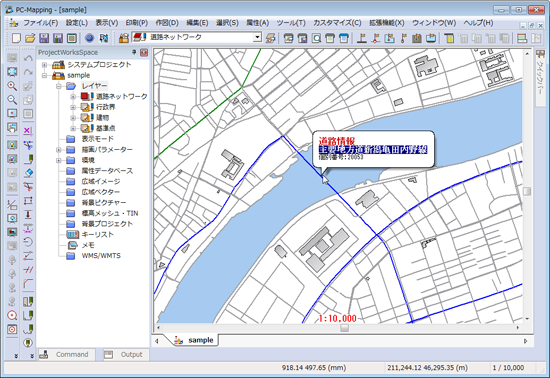Open a project with the folder icon
This screenshot has width=550, height=378.
pos(30,38)
